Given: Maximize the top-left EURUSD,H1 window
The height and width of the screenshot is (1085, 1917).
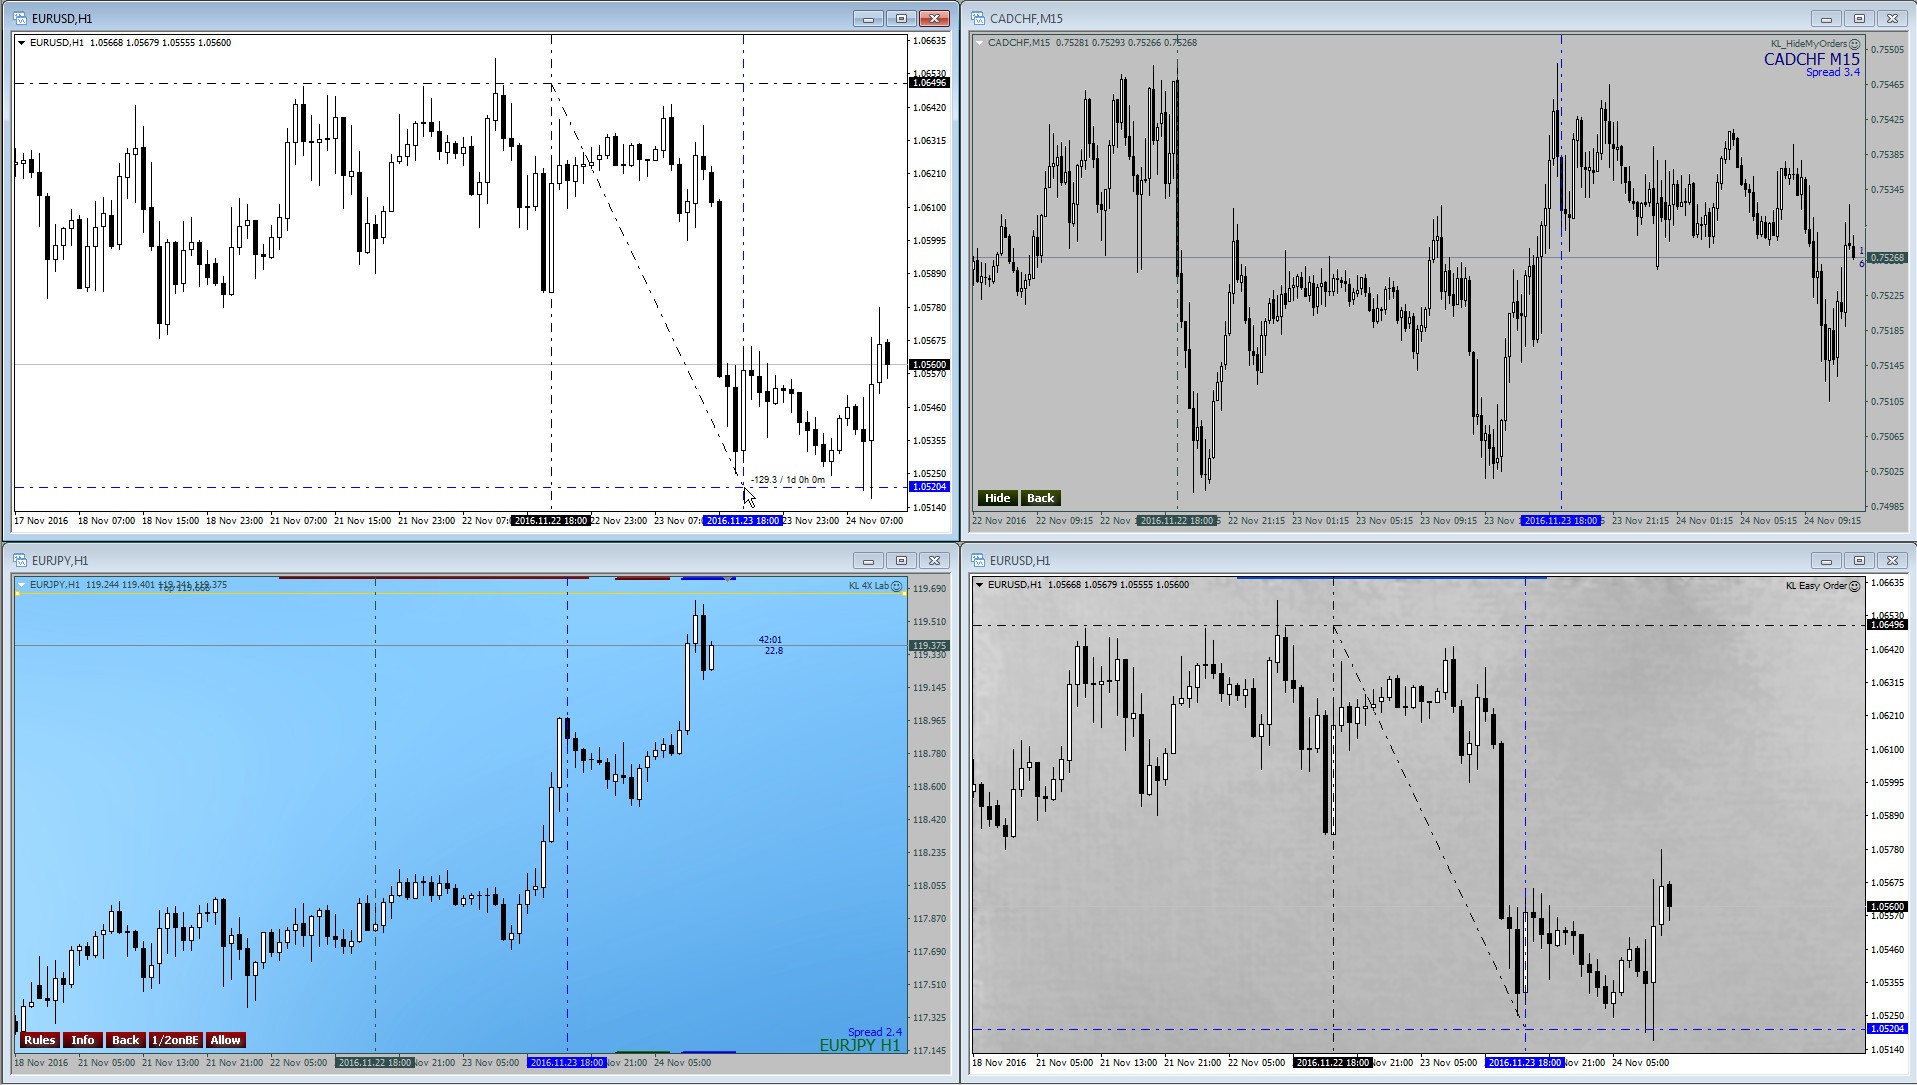Looking at the screenshot, I should tap(901, 19).
